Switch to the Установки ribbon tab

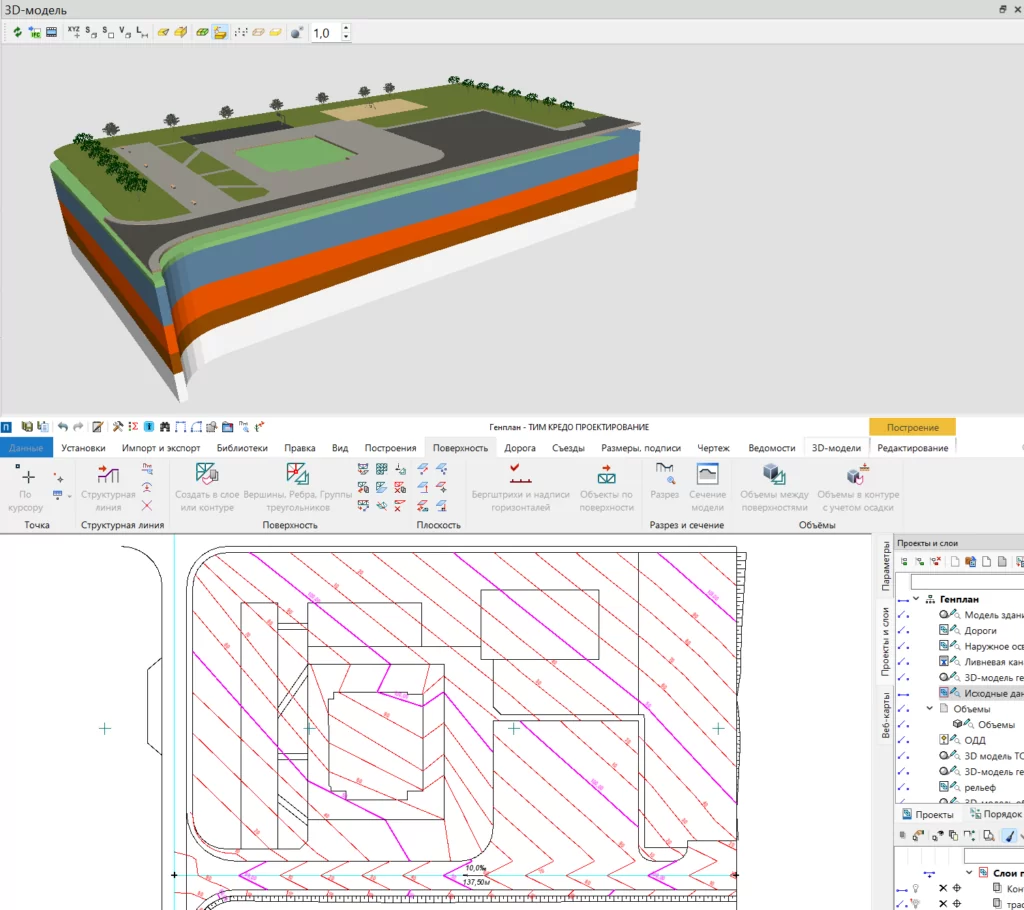(x=83, y=447)
